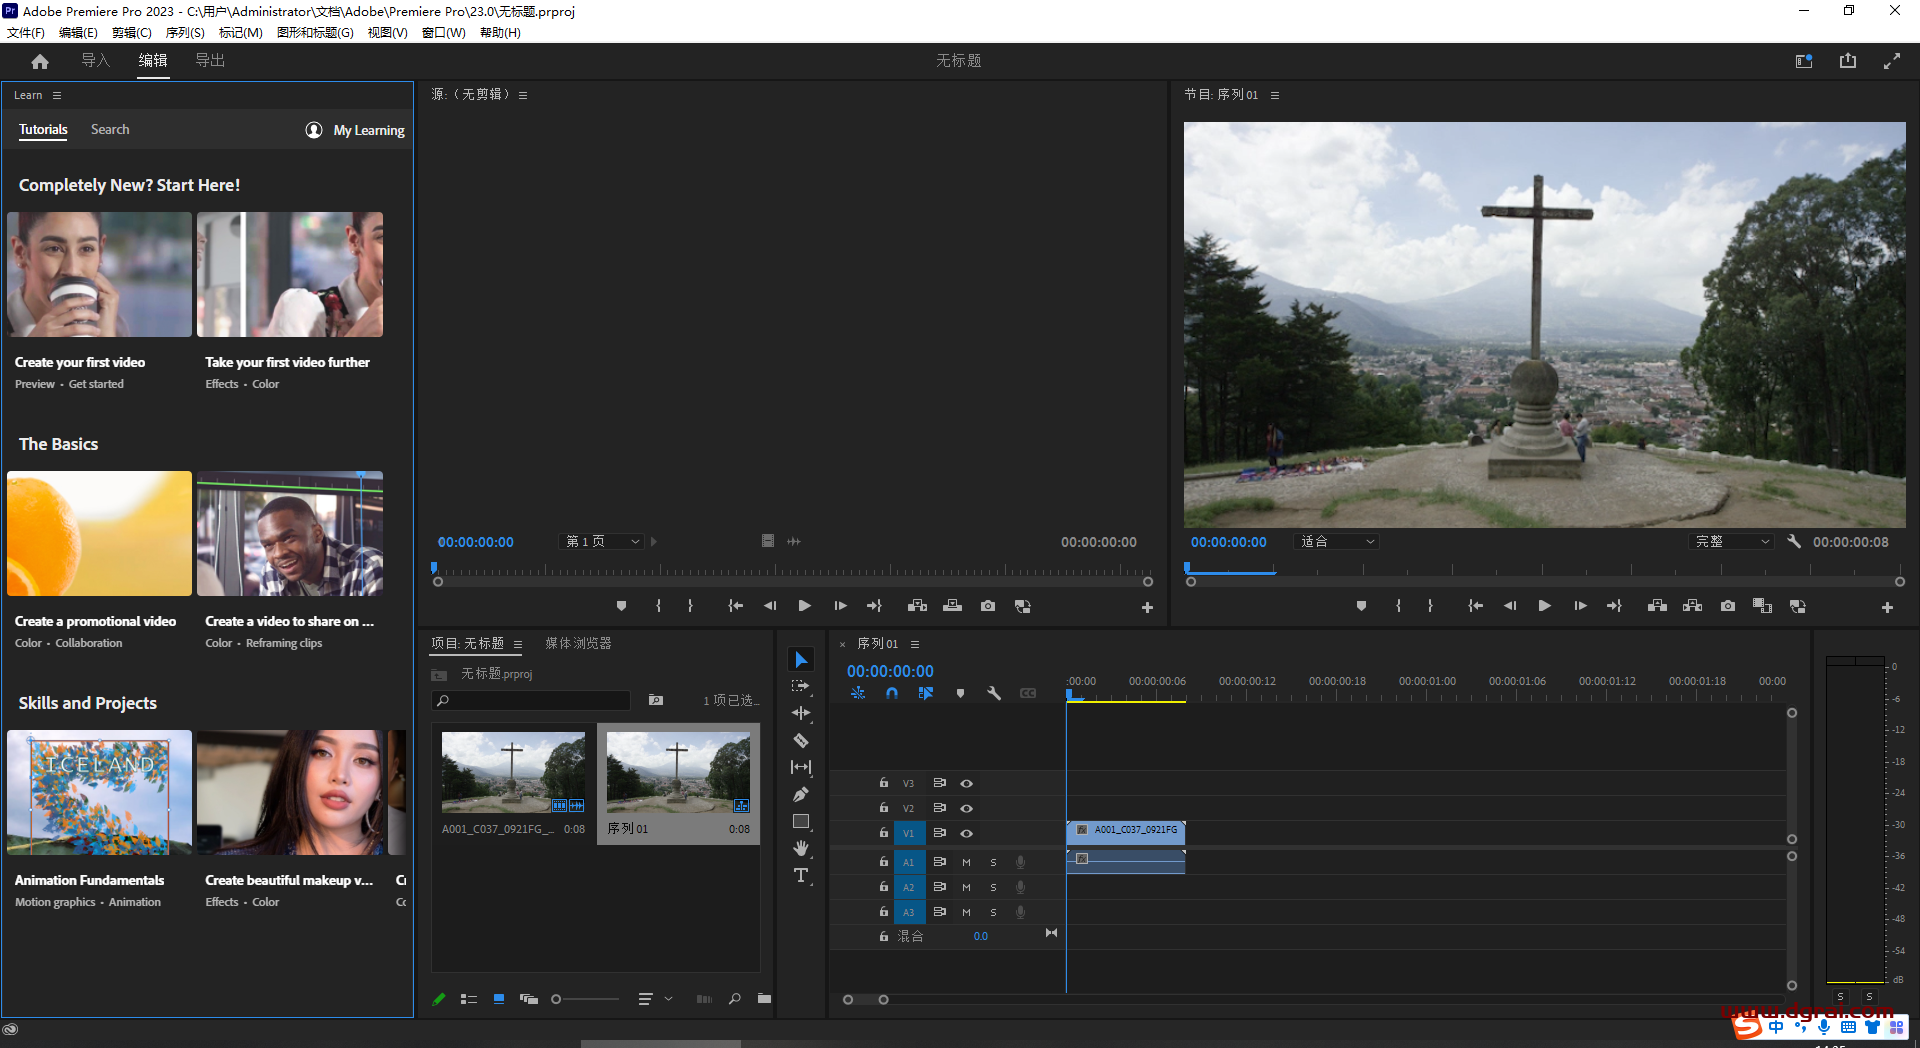
Task: Hide video track V1 with the eye icon
Action: pyautogui.click(x=966, y=832)
